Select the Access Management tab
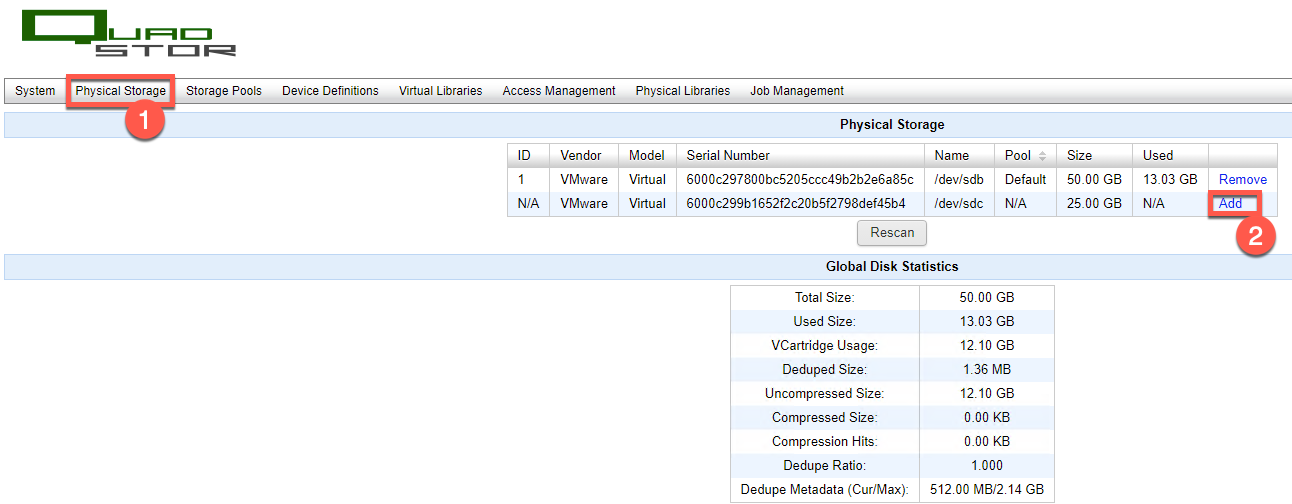 point(559,91)
